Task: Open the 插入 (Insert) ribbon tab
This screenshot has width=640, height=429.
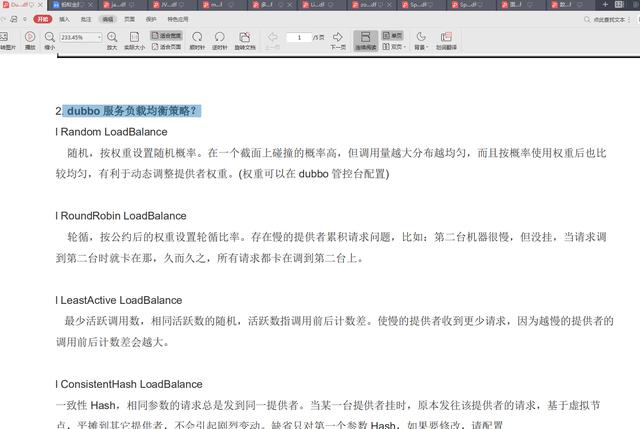Action: coord(64,19)
